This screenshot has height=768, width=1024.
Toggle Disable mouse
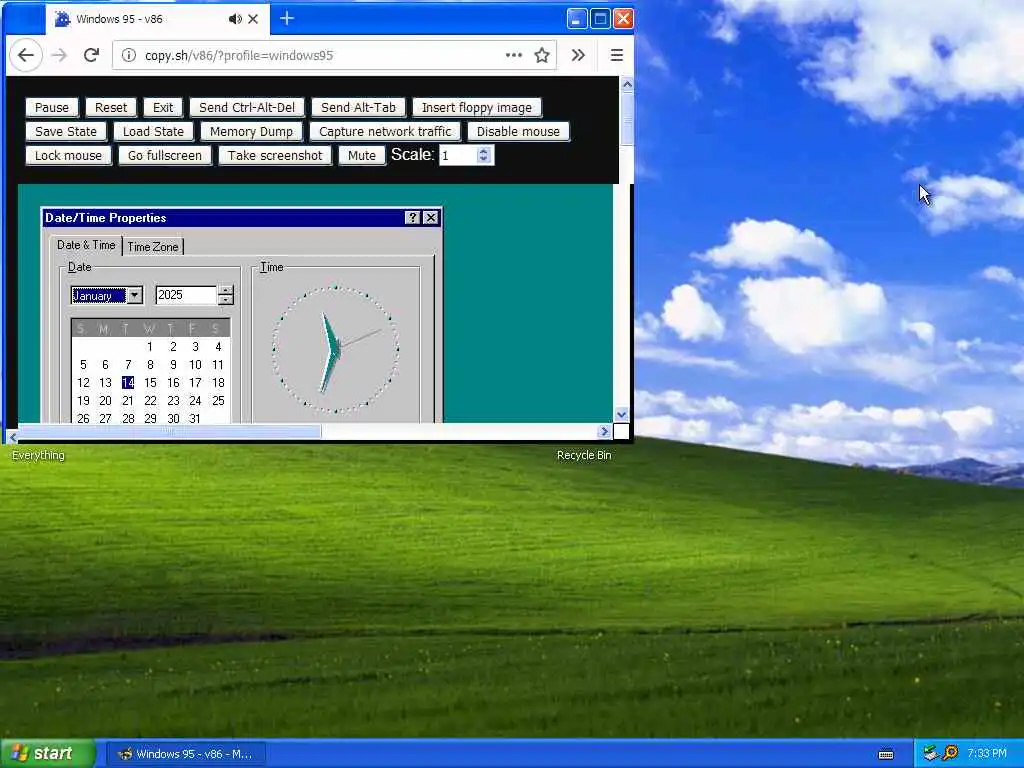pos(519,131)
